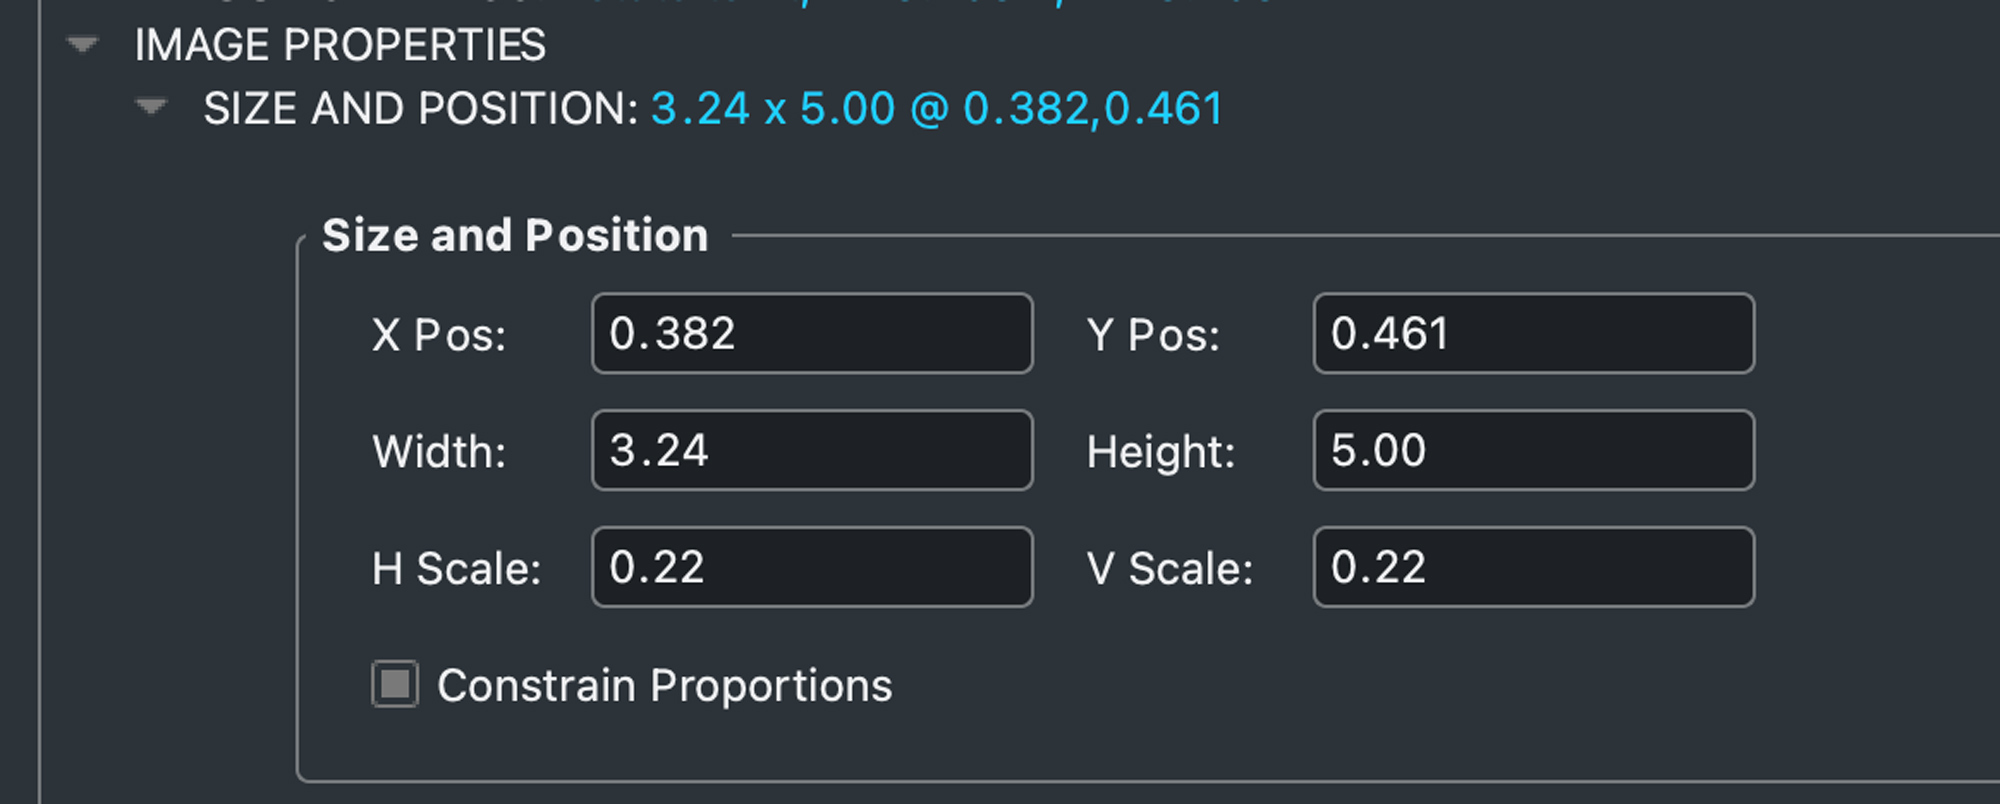2000x804 pixels.
Task: Toggle the Constrain Proportions checkbox
Action: 395,685
